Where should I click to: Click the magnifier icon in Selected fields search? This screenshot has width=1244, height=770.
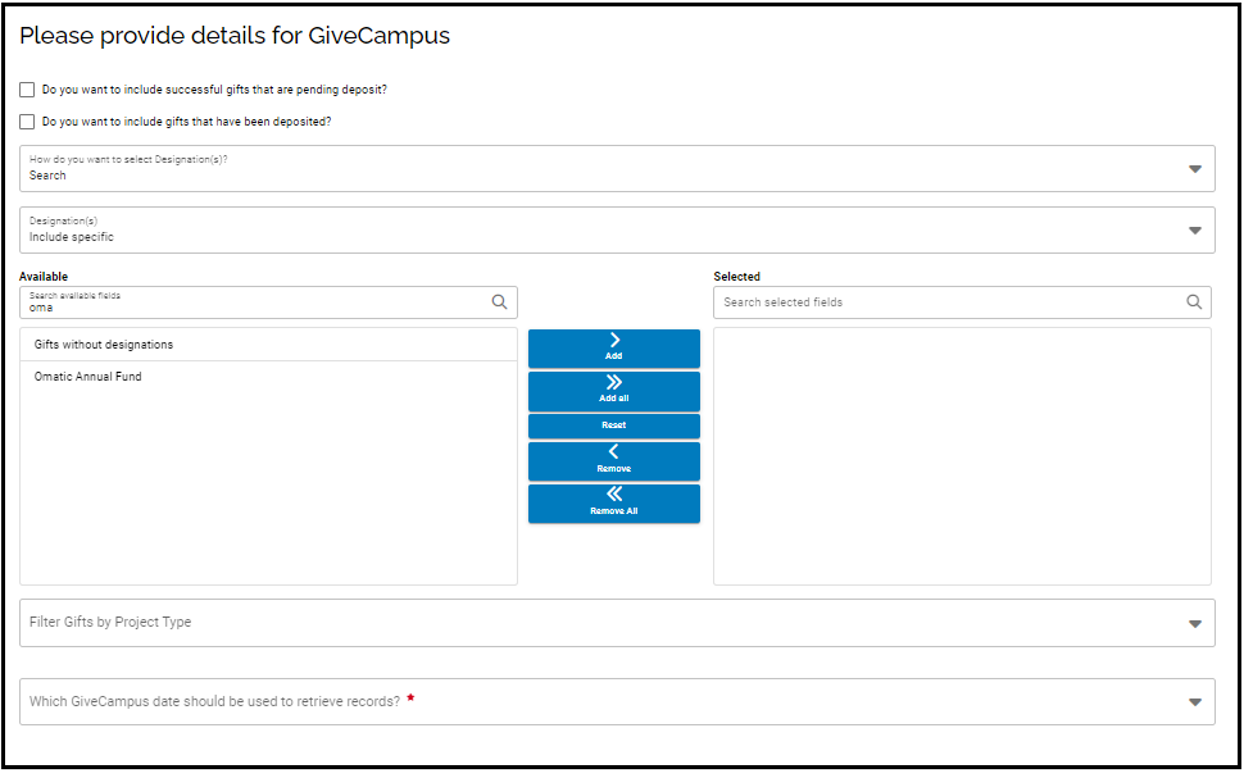coord(1194,302)
